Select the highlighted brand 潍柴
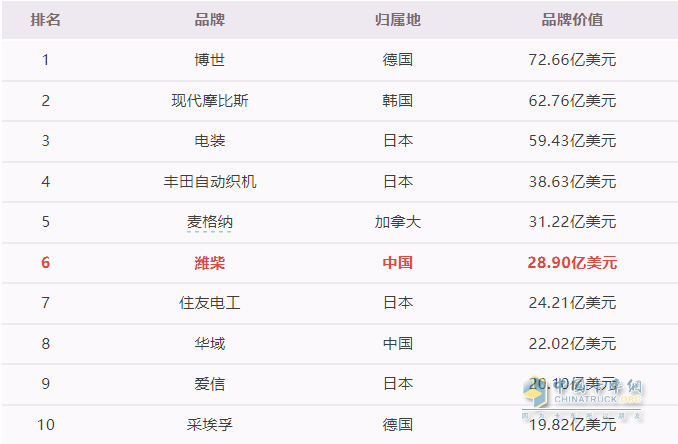The height and width of the screenshot is (444, 678). (x=210, y=262)
